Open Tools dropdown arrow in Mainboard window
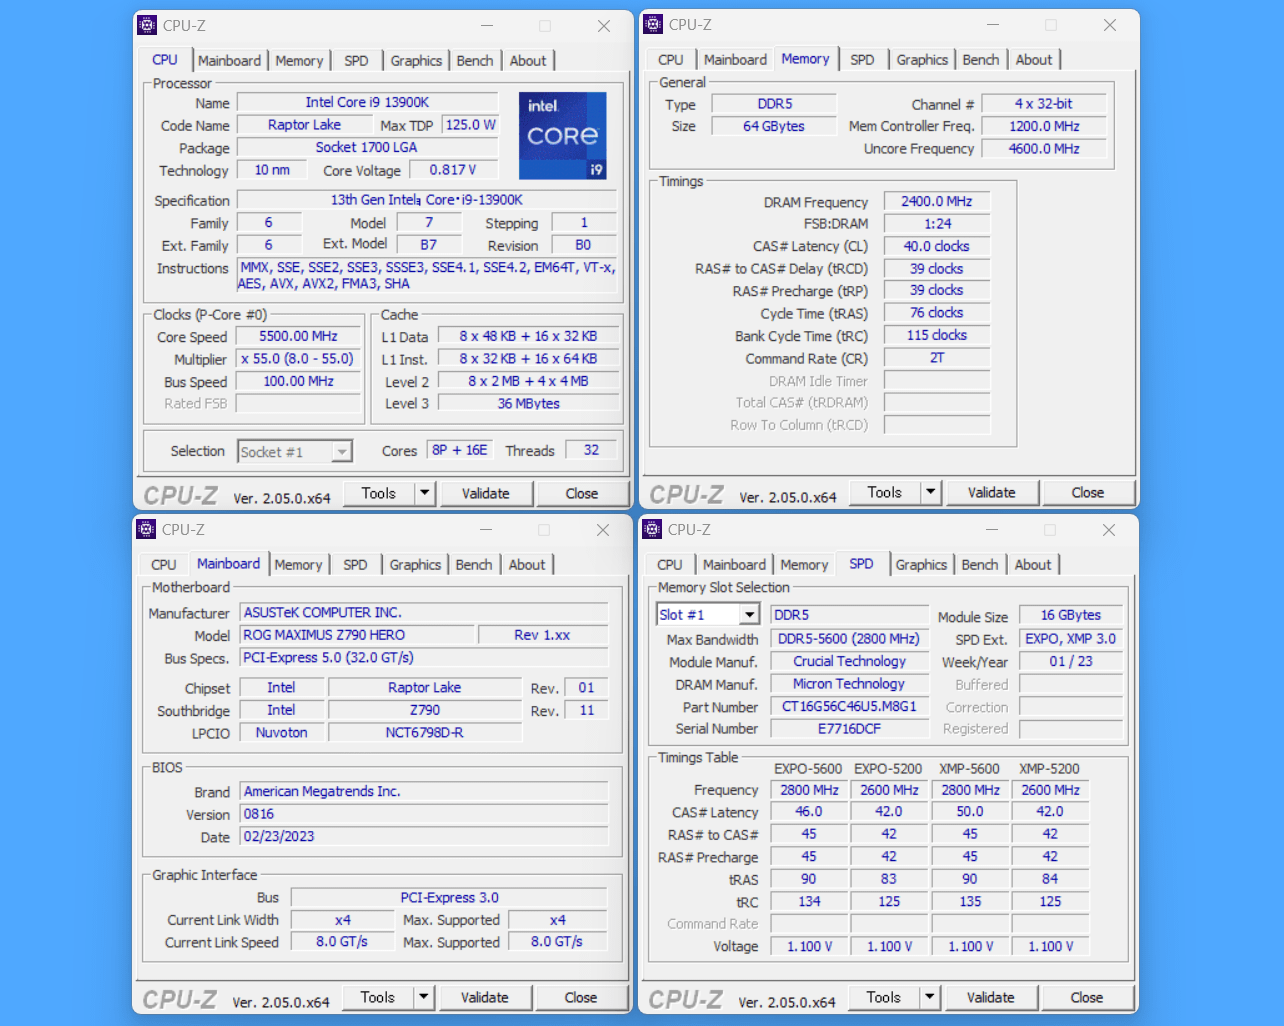The height and width of the screenshot is (1026, 1284). click(423, 997)
